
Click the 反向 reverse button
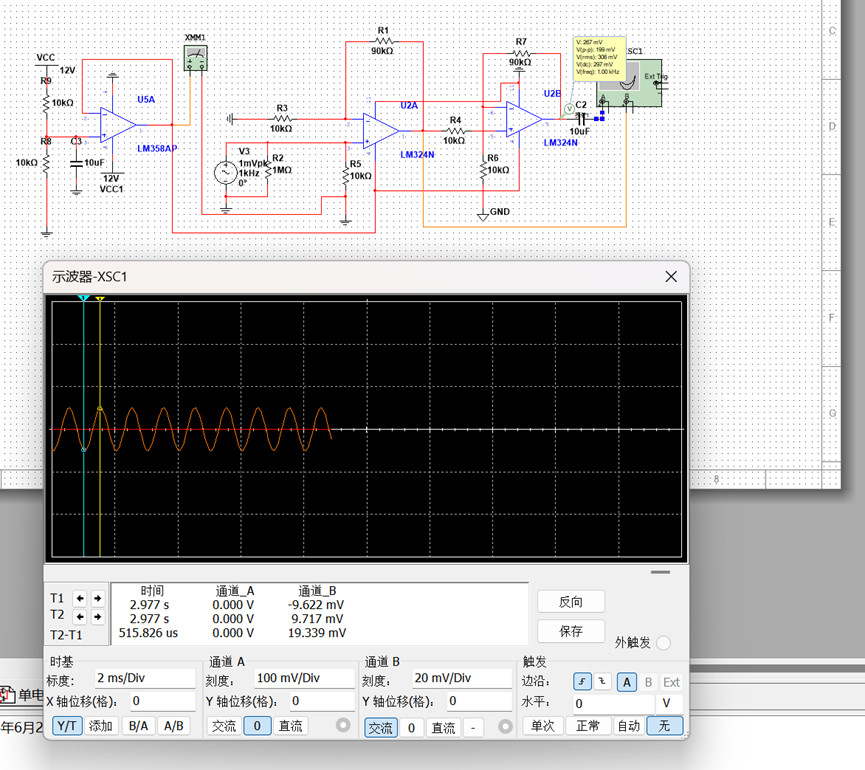[x=571, y=602]
